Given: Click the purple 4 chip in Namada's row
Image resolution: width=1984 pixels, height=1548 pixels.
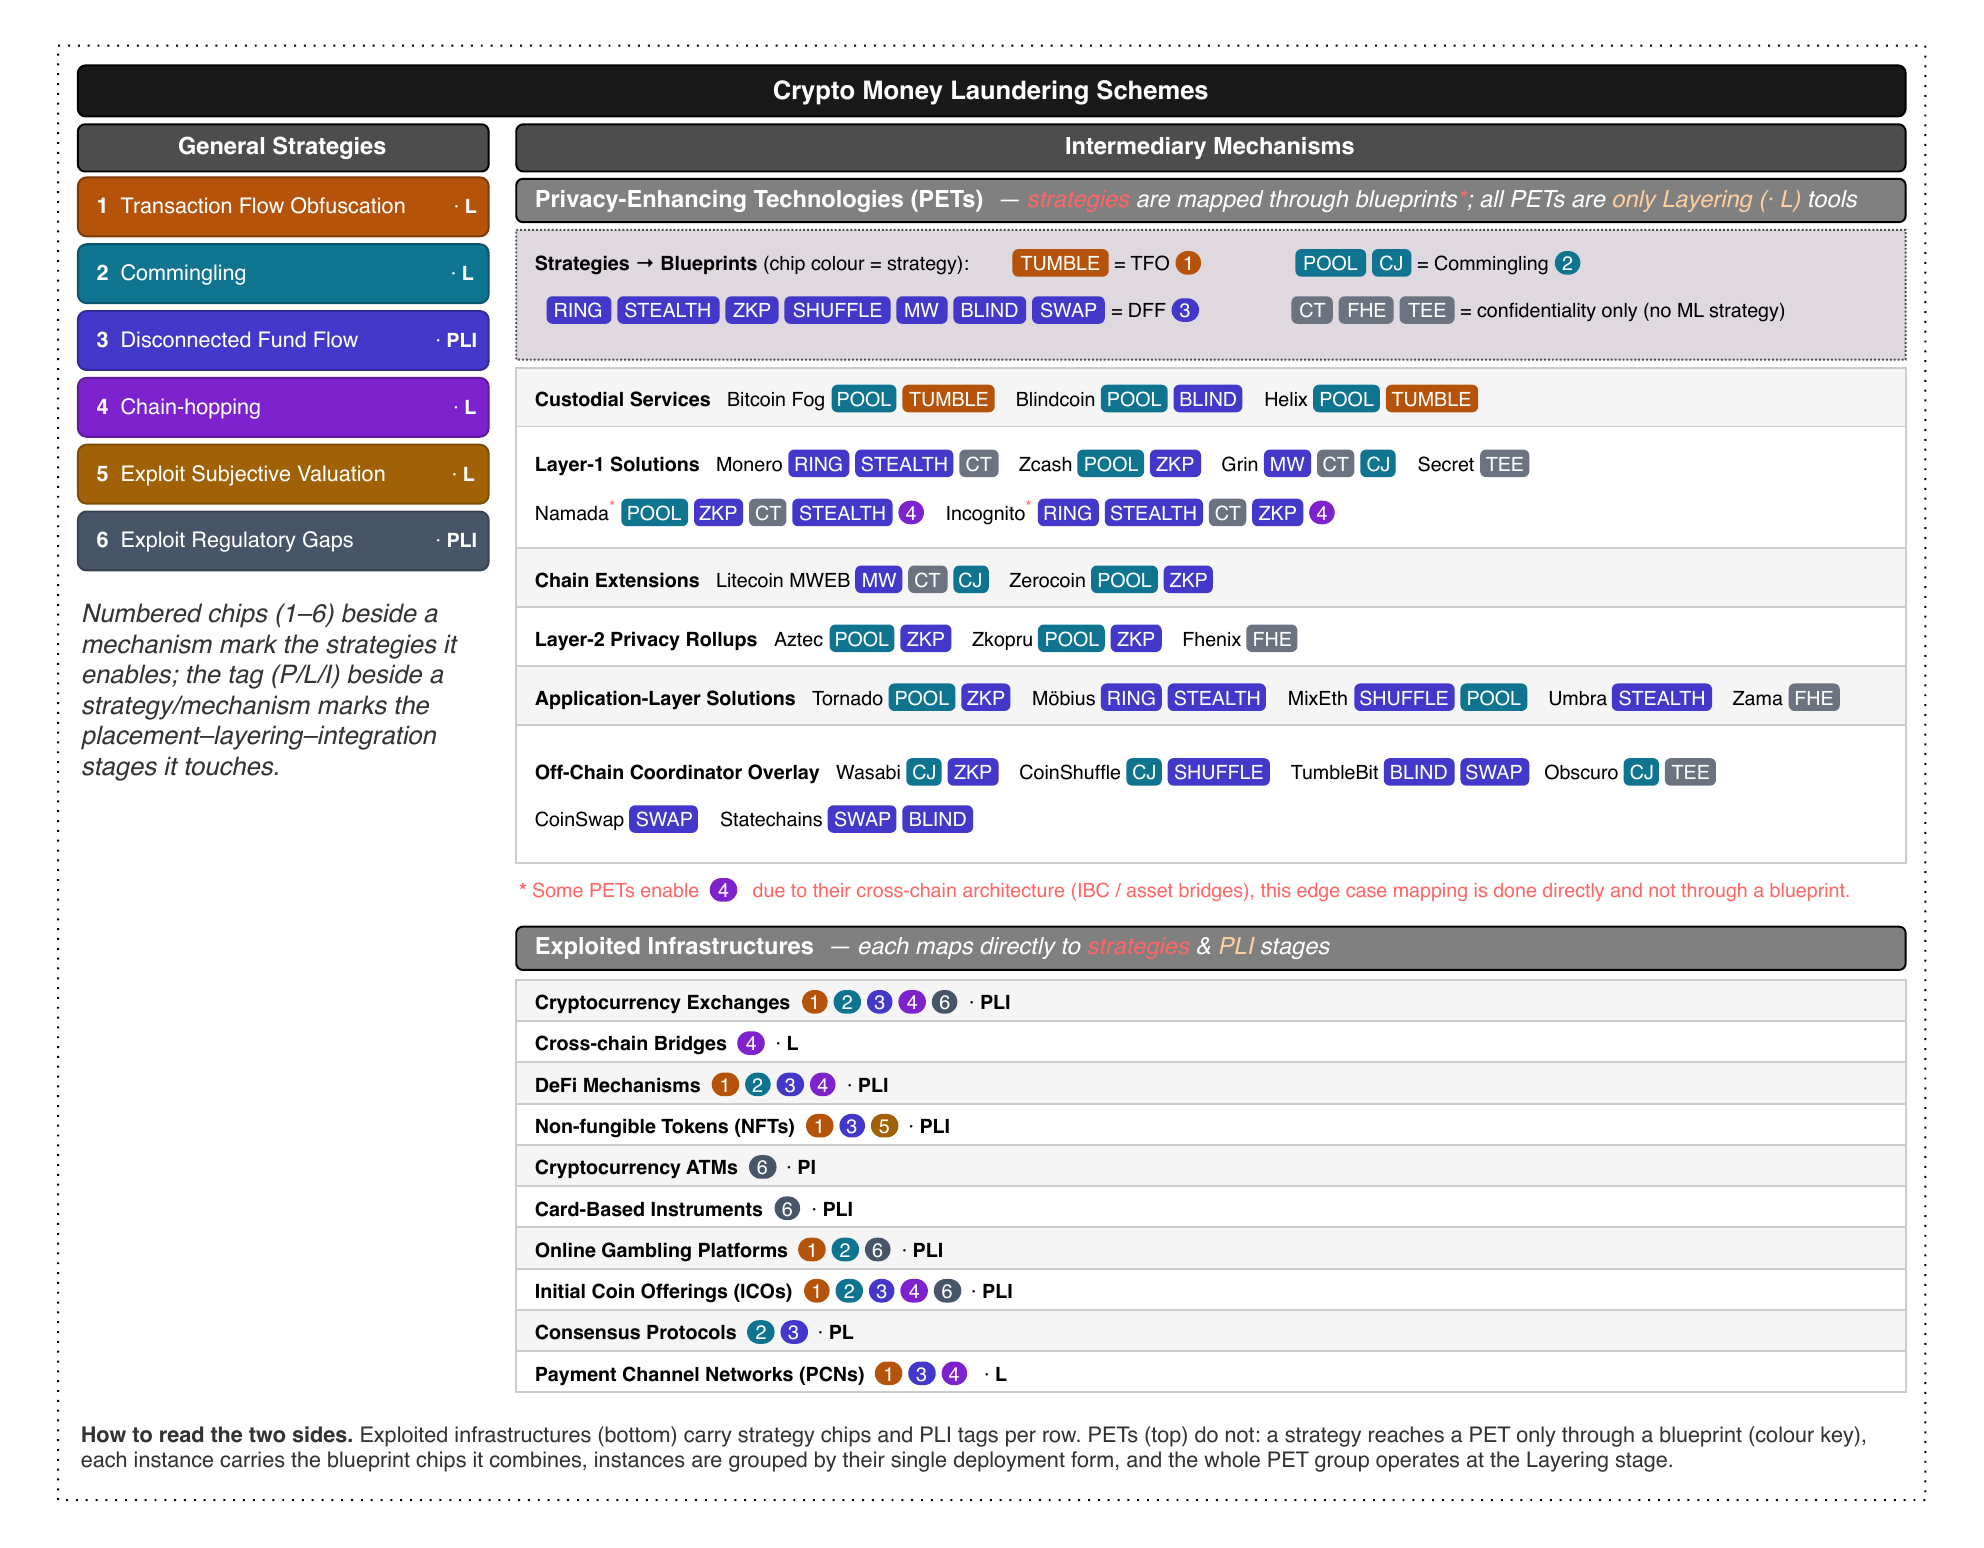Looking at the screenshot, I should (911, 513).
